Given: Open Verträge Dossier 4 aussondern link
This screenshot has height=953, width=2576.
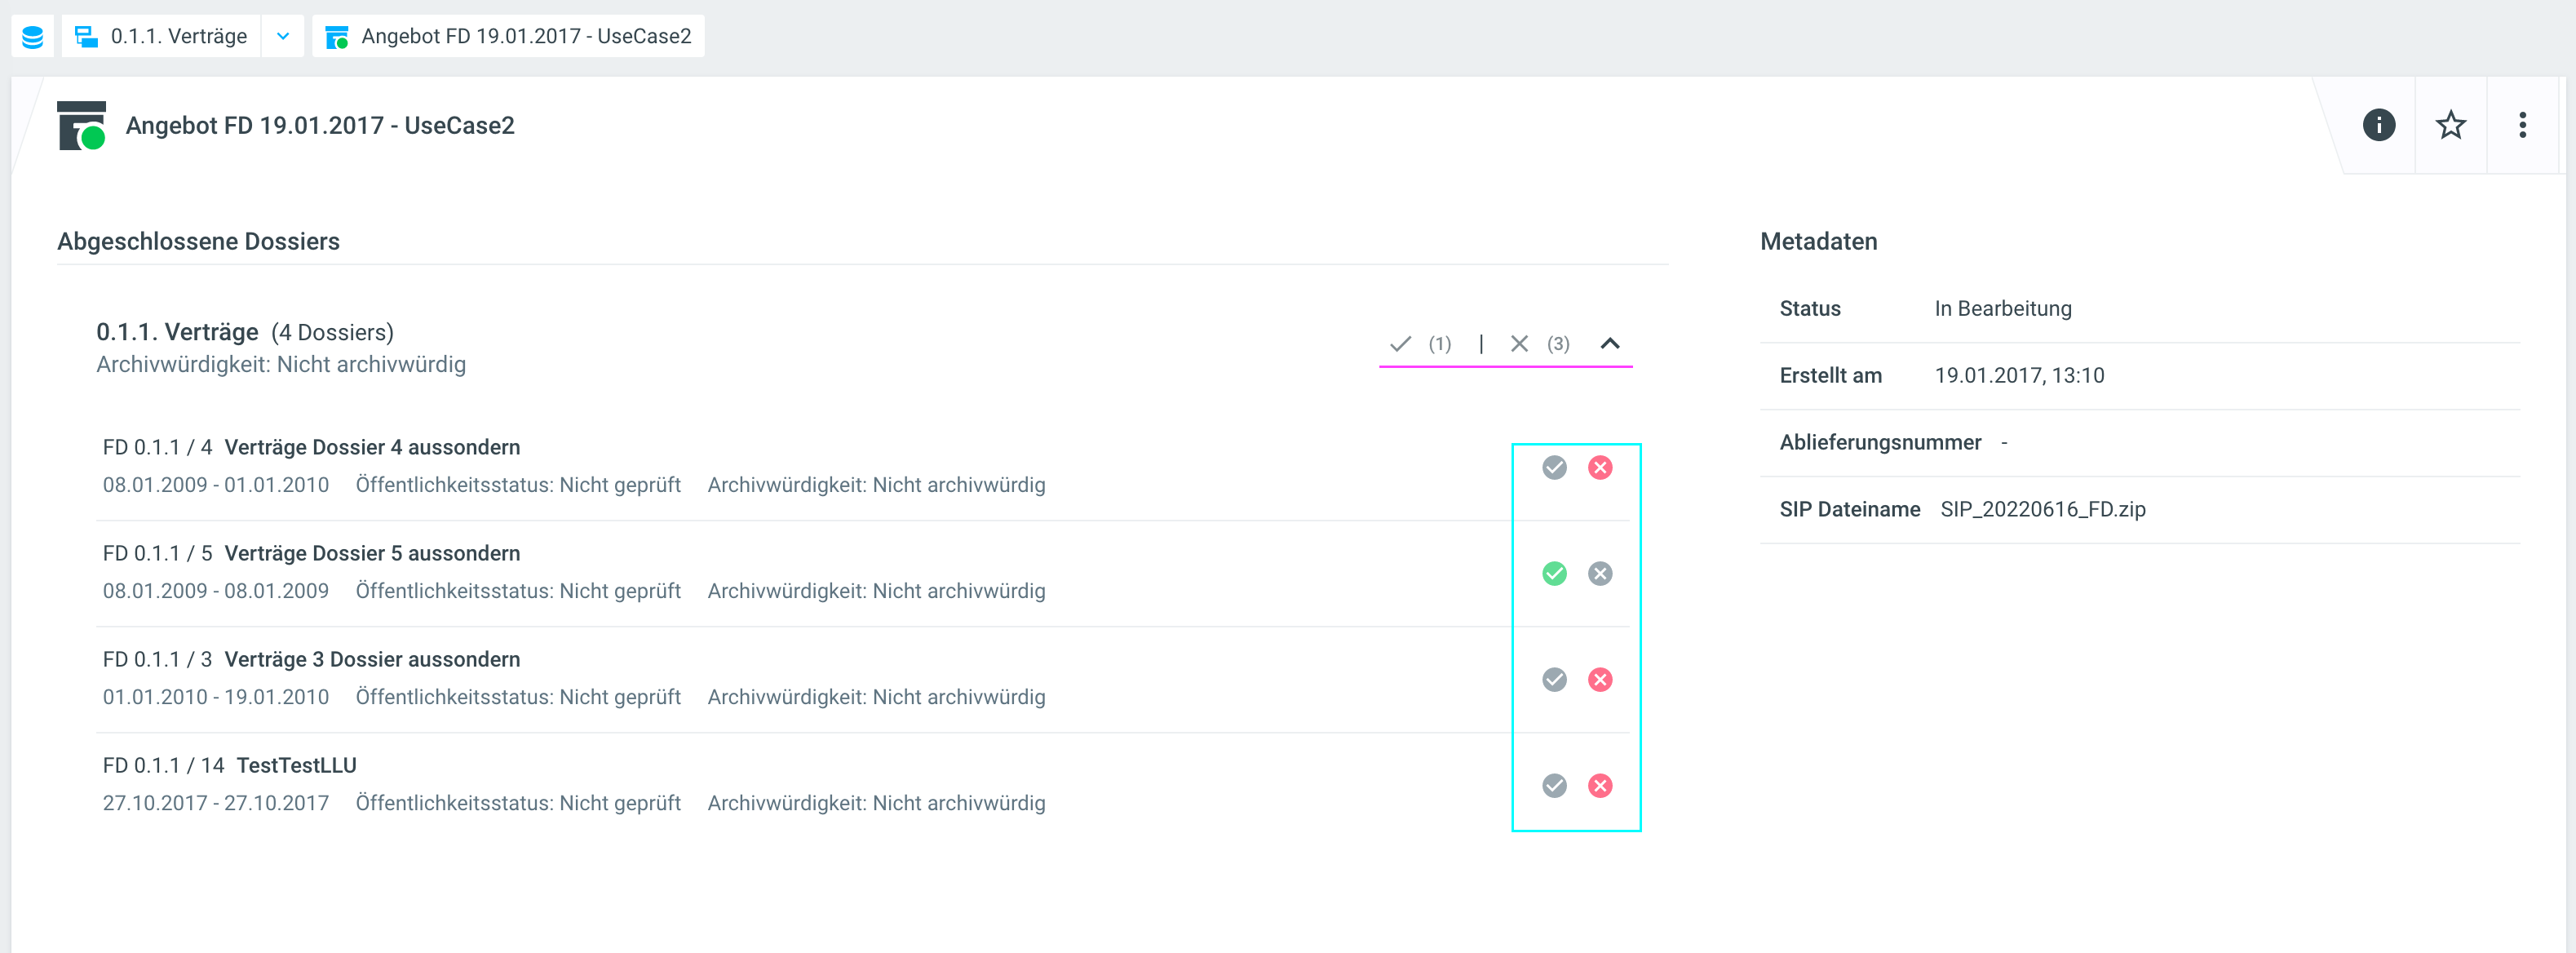Looking at the screenshot, I should click(x=372, y=447).
